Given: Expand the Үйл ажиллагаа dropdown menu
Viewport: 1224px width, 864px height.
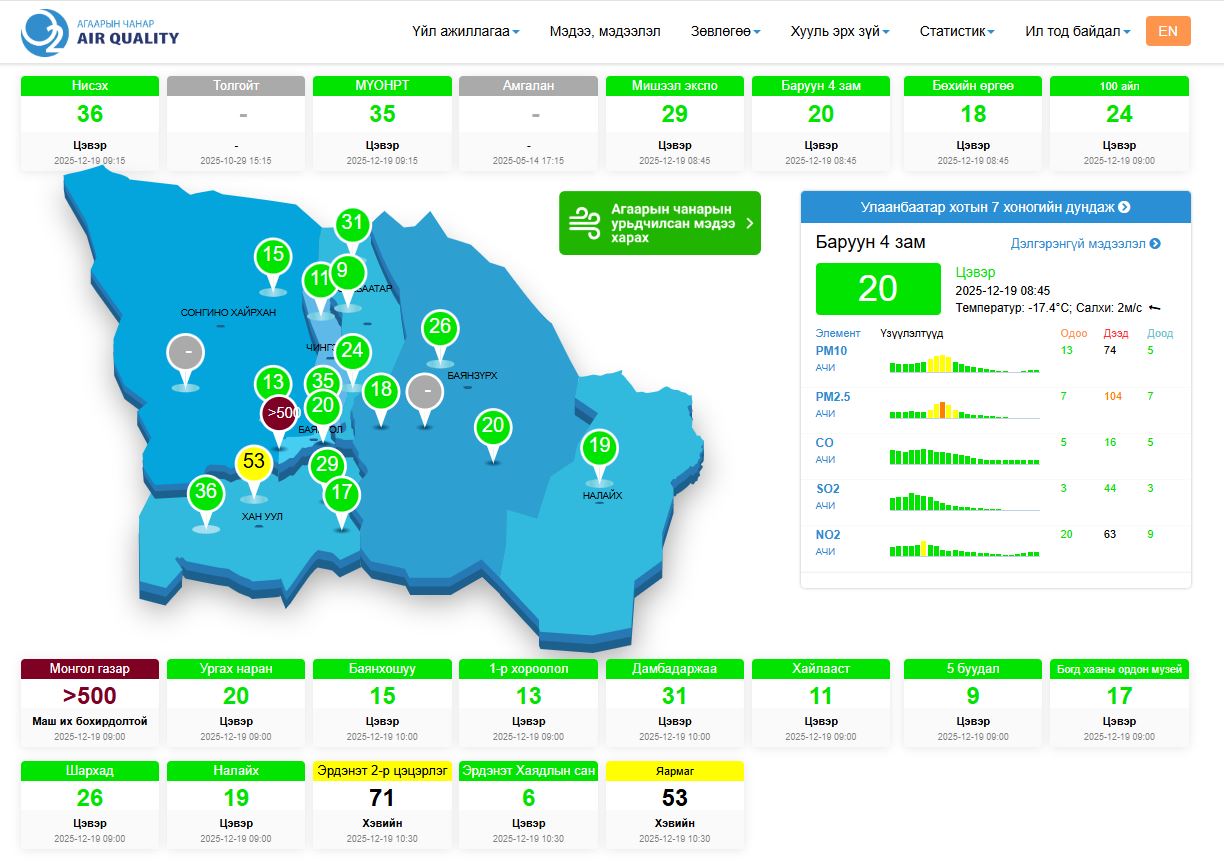Looking at the screenshot, I should 465,31.
